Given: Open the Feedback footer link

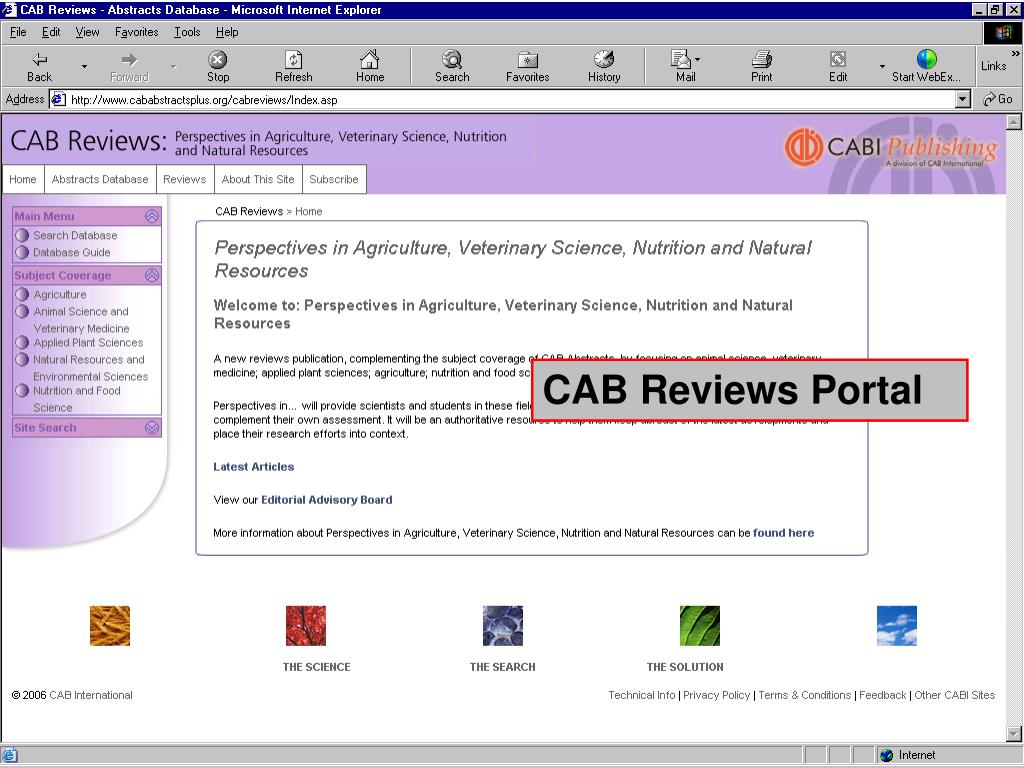Looking at the screenshot, I should [882, 696].
